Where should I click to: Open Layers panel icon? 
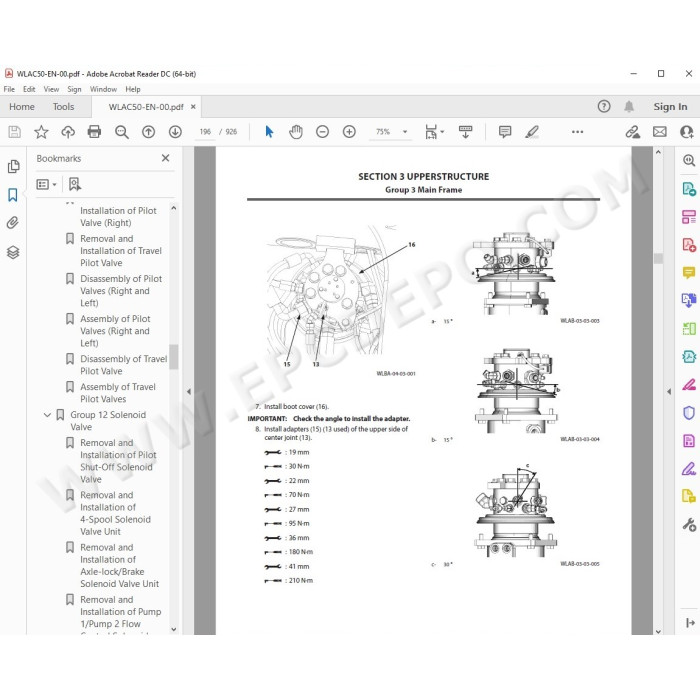(13, 252)
